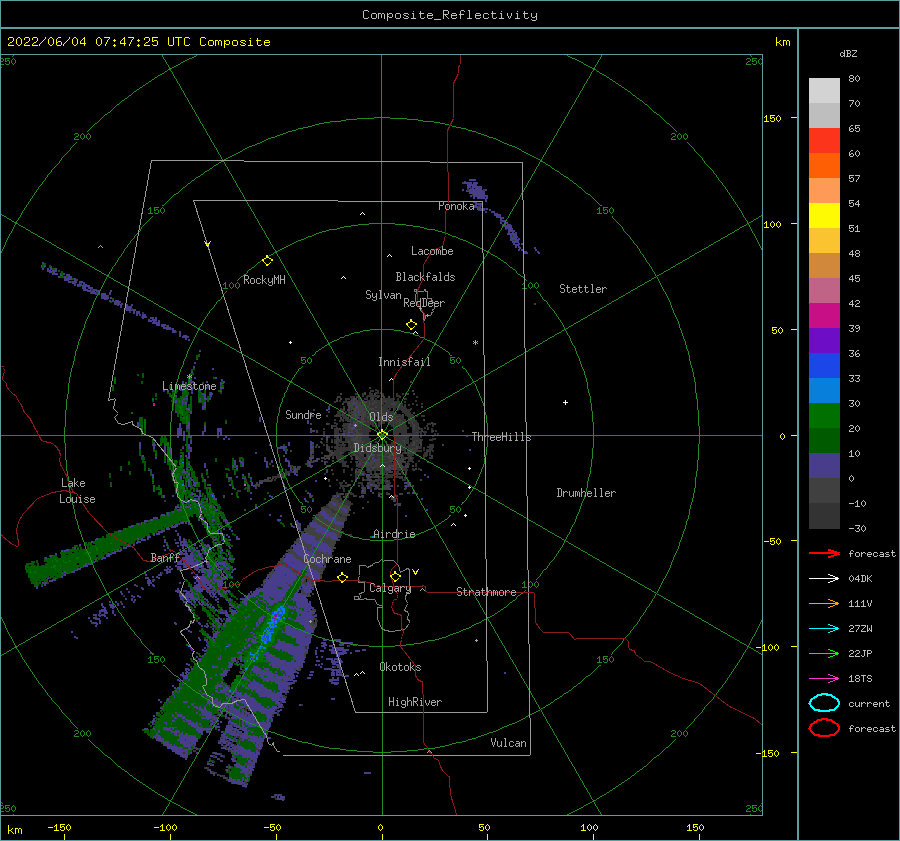Pick the magenta swatch below 42 dBZ
Image resolution: width=900 pixels, height=841 pixels.
(824, 315)
